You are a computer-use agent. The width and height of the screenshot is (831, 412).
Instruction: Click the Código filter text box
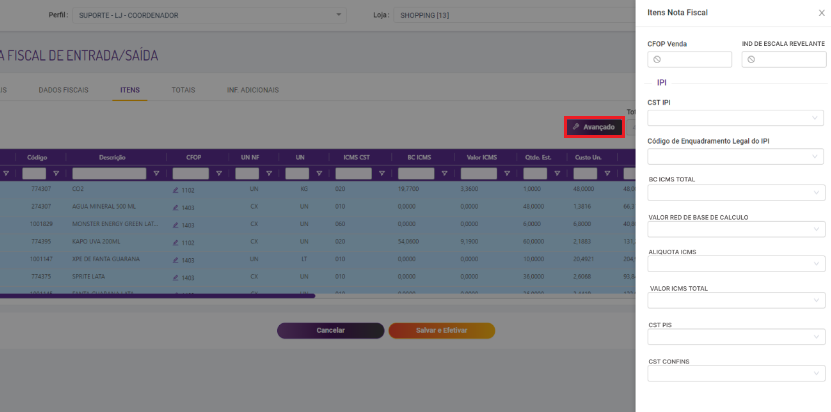click(34, 173)
